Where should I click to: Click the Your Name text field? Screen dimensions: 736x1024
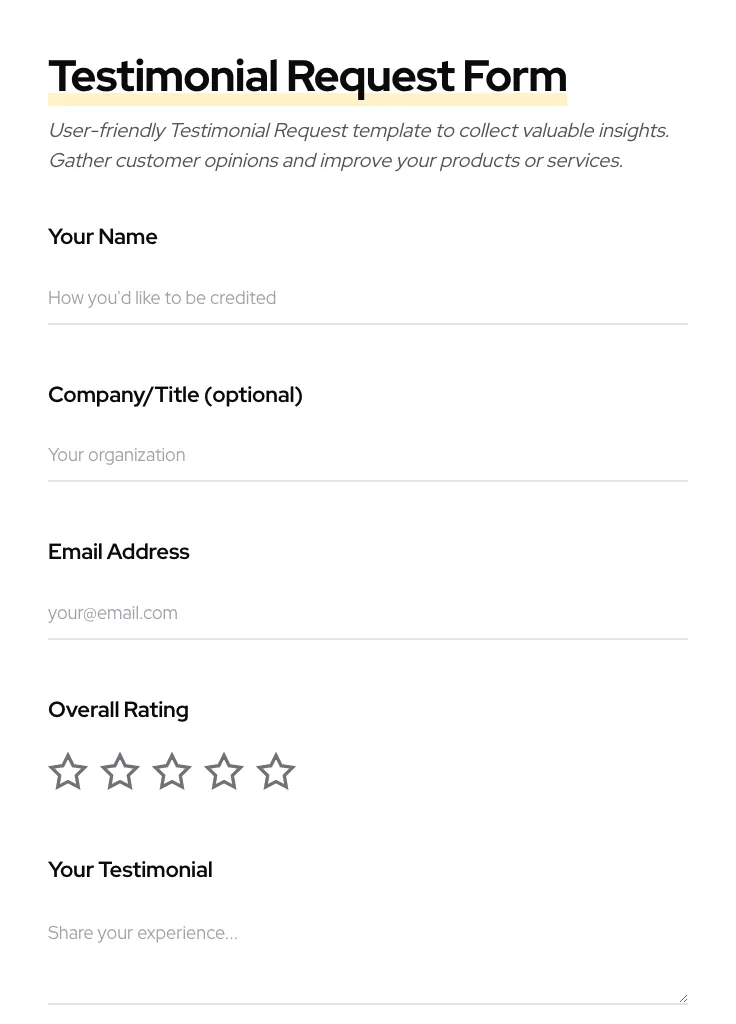pos(368,298)
